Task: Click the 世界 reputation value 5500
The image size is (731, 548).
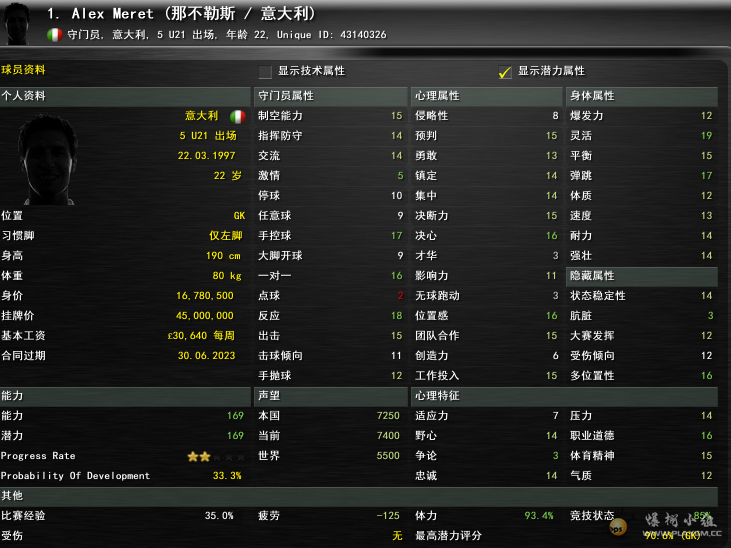Action: pyautogui.click(x=388, y=456)
